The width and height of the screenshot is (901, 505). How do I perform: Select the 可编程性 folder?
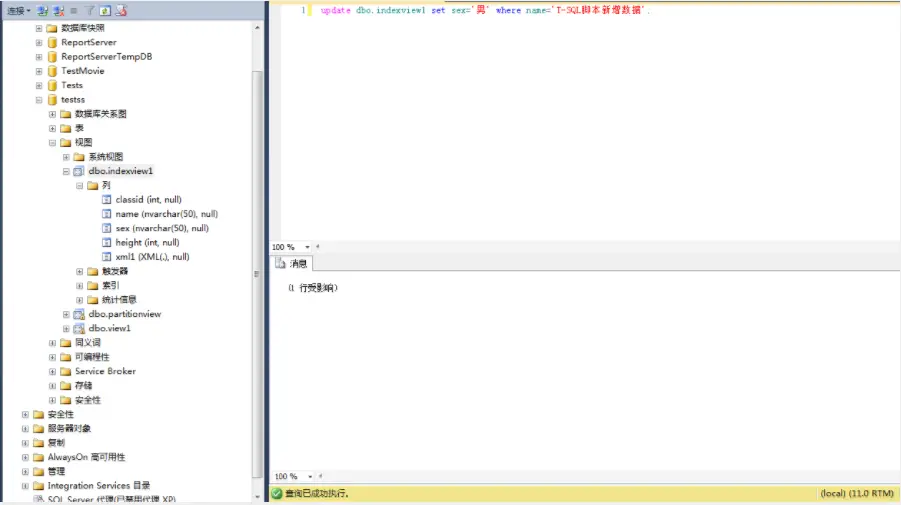[x=92, y=357]
